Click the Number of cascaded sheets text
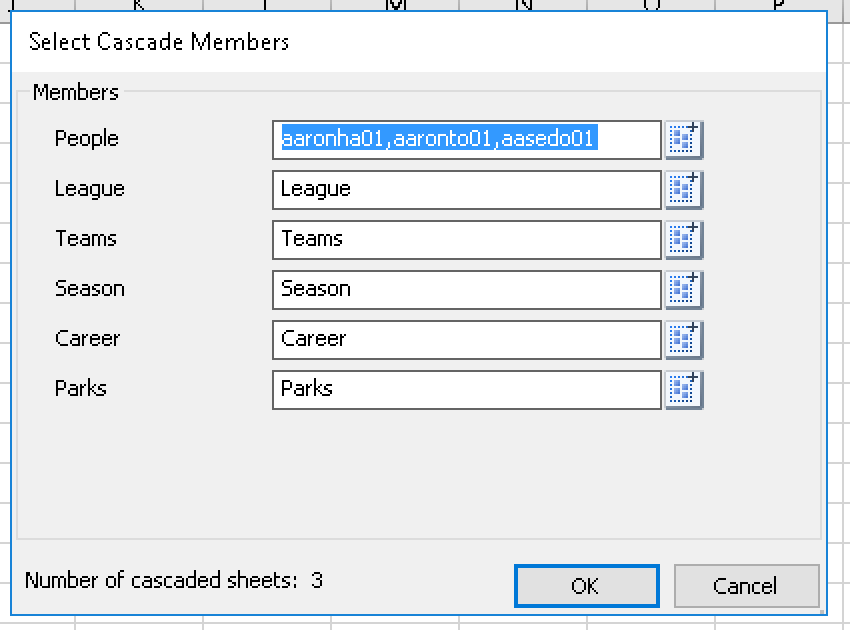 pos(173,580)
